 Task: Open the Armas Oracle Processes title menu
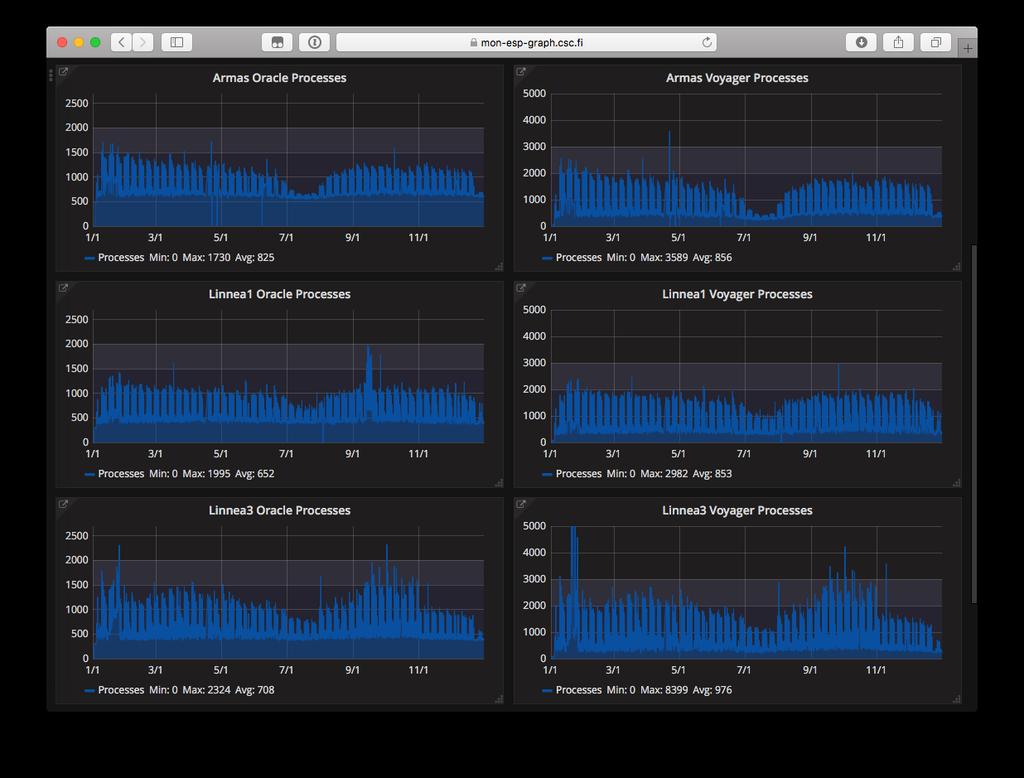coord(280,78)
